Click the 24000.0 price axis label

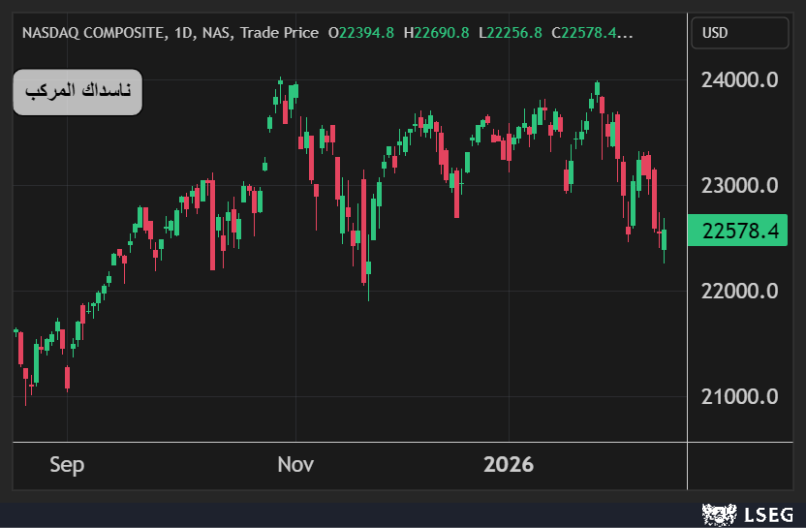pos(738,80)
